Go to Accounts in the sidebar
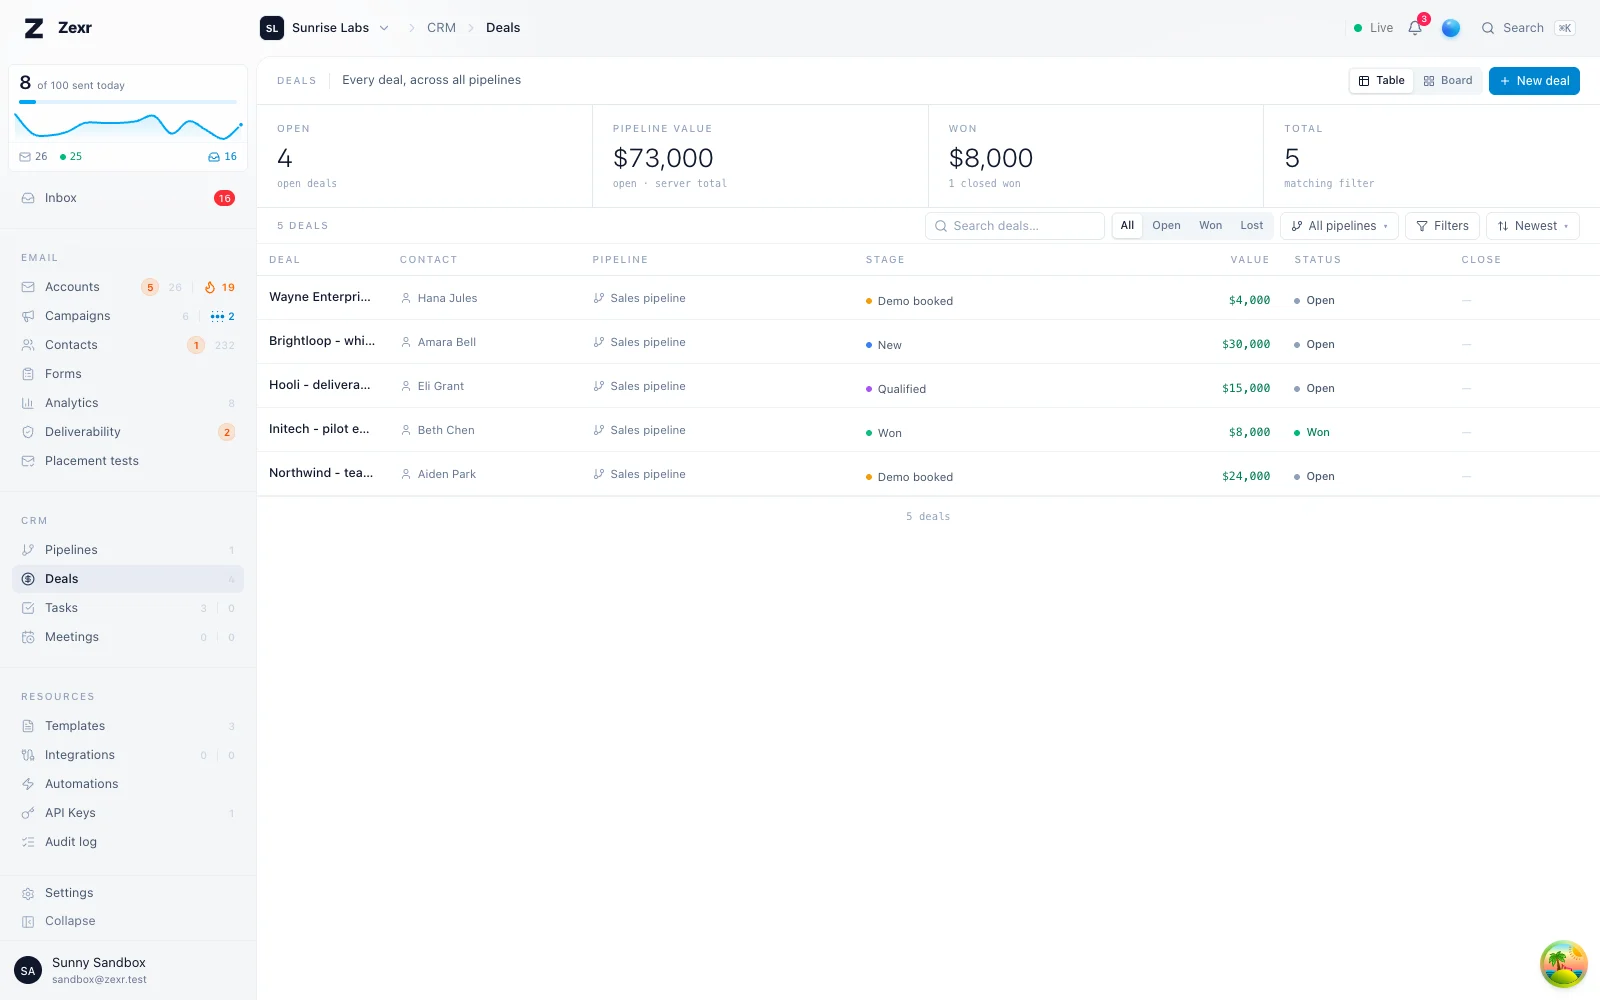This screenshot has height=1000, width=1600. (x=128, y=287)
